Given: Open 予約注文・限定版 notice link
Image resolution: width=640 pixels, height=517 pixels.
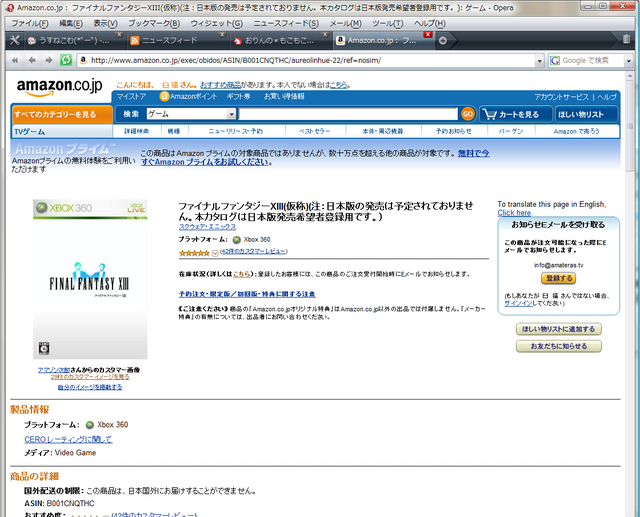Looking at the screenshot, I should point(247,294).
